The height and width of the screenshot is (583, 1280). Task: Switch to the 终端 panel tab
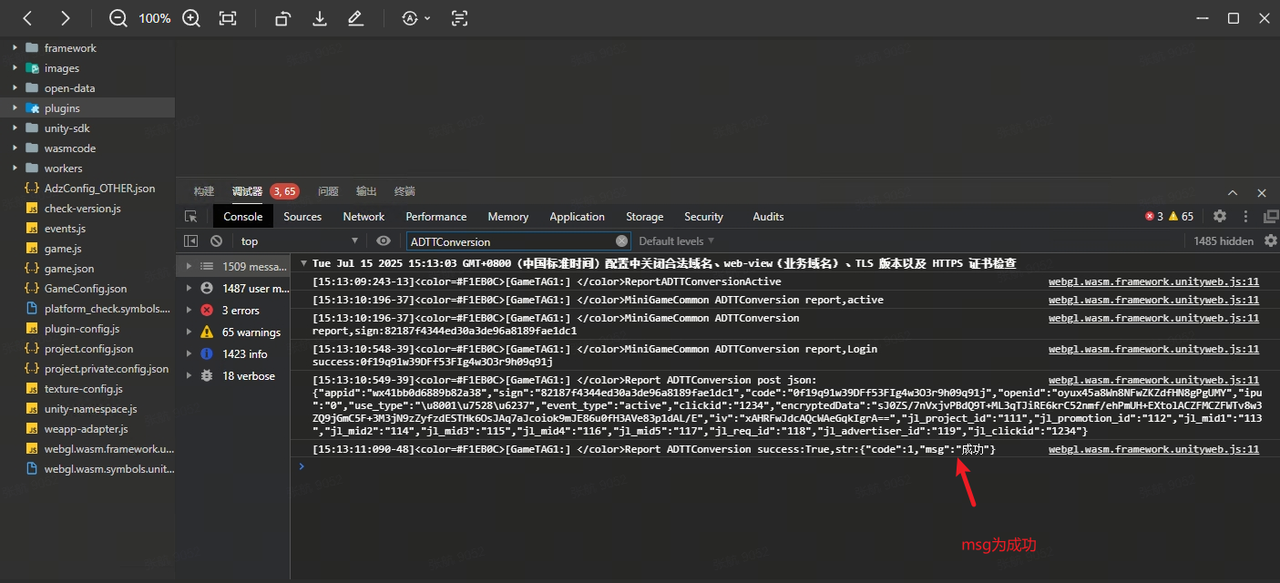click(405, 191)
